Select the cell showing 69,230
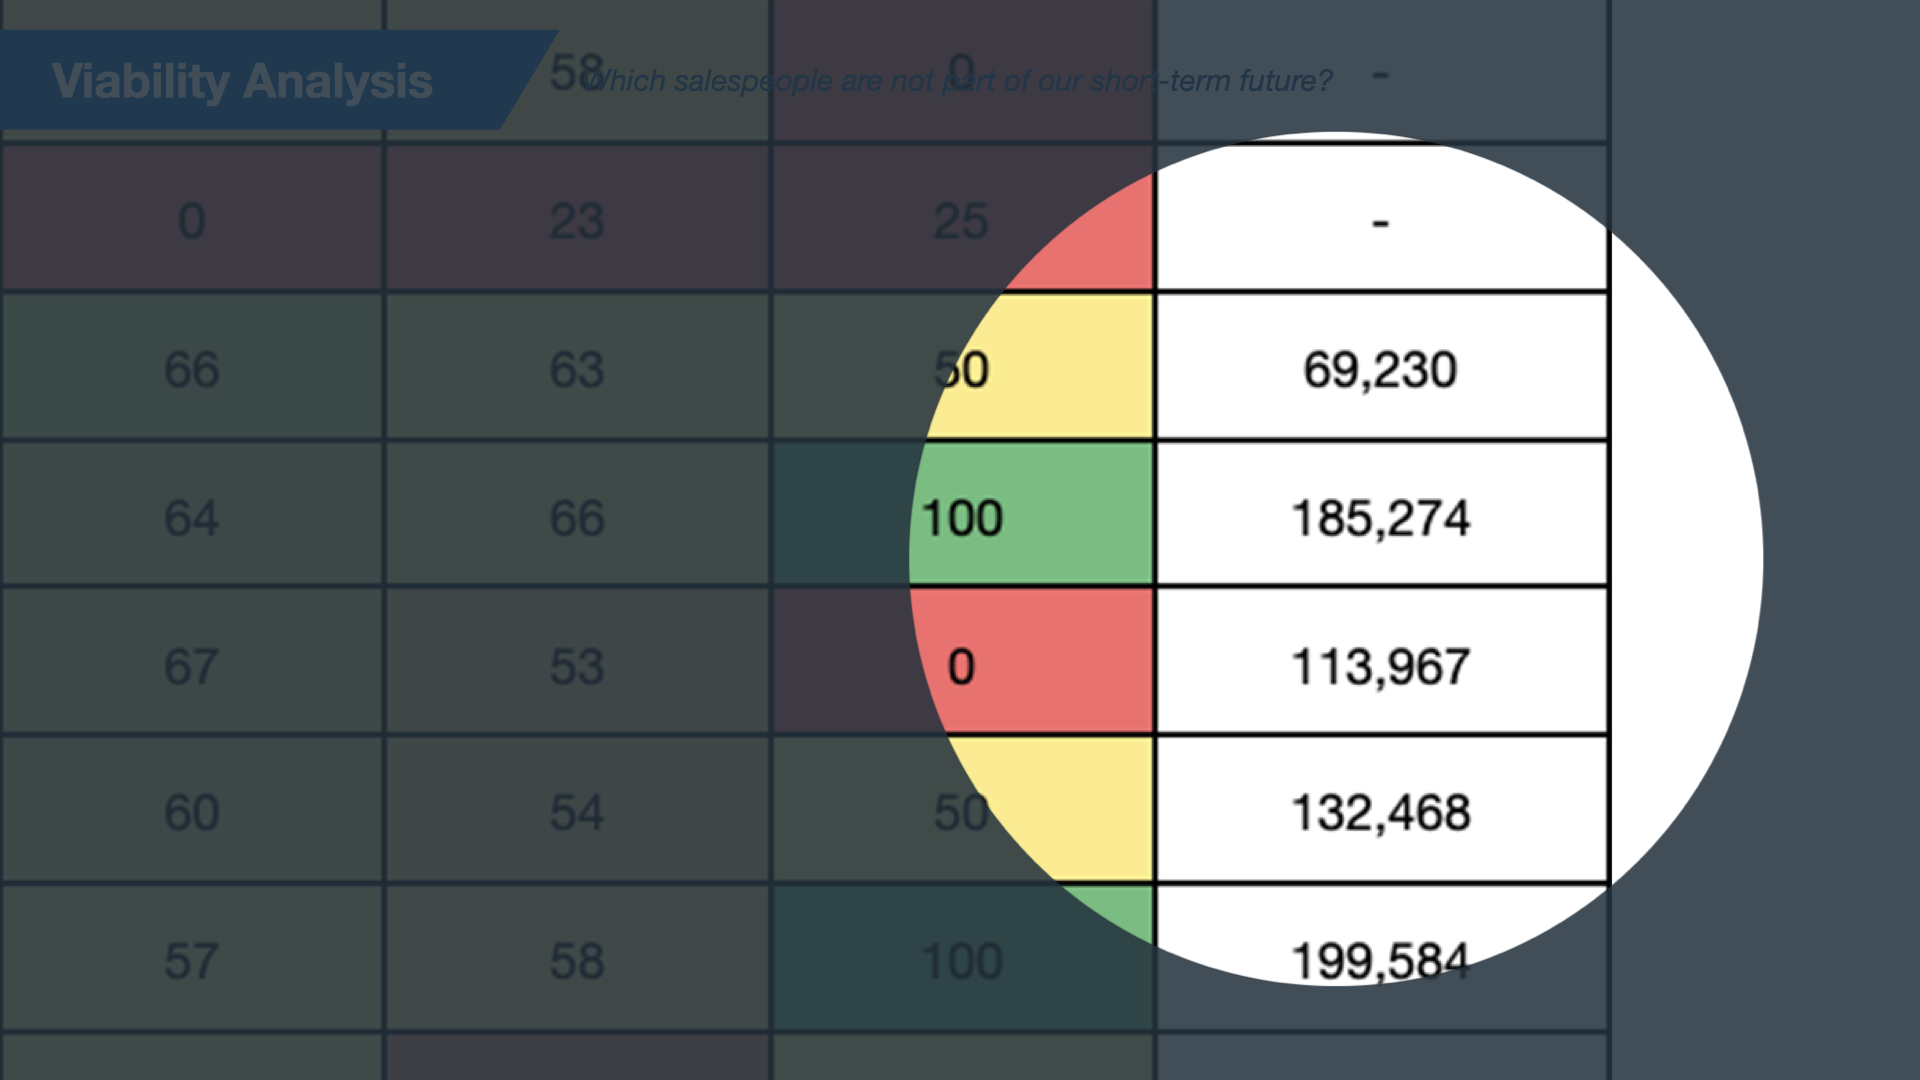This screenshot has height=1080, width=1920. [x=1381, y=367]
